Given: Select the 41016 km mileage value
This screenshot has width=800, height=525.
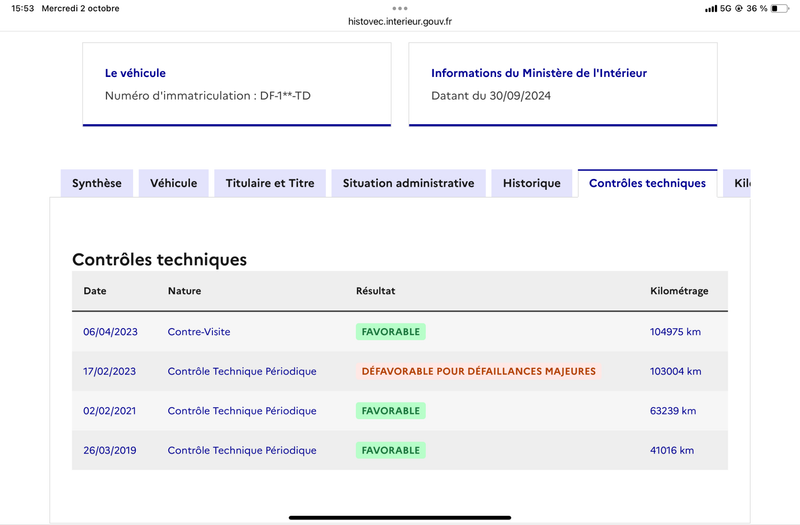Looking at the screenshot, I should coord(672,451).
